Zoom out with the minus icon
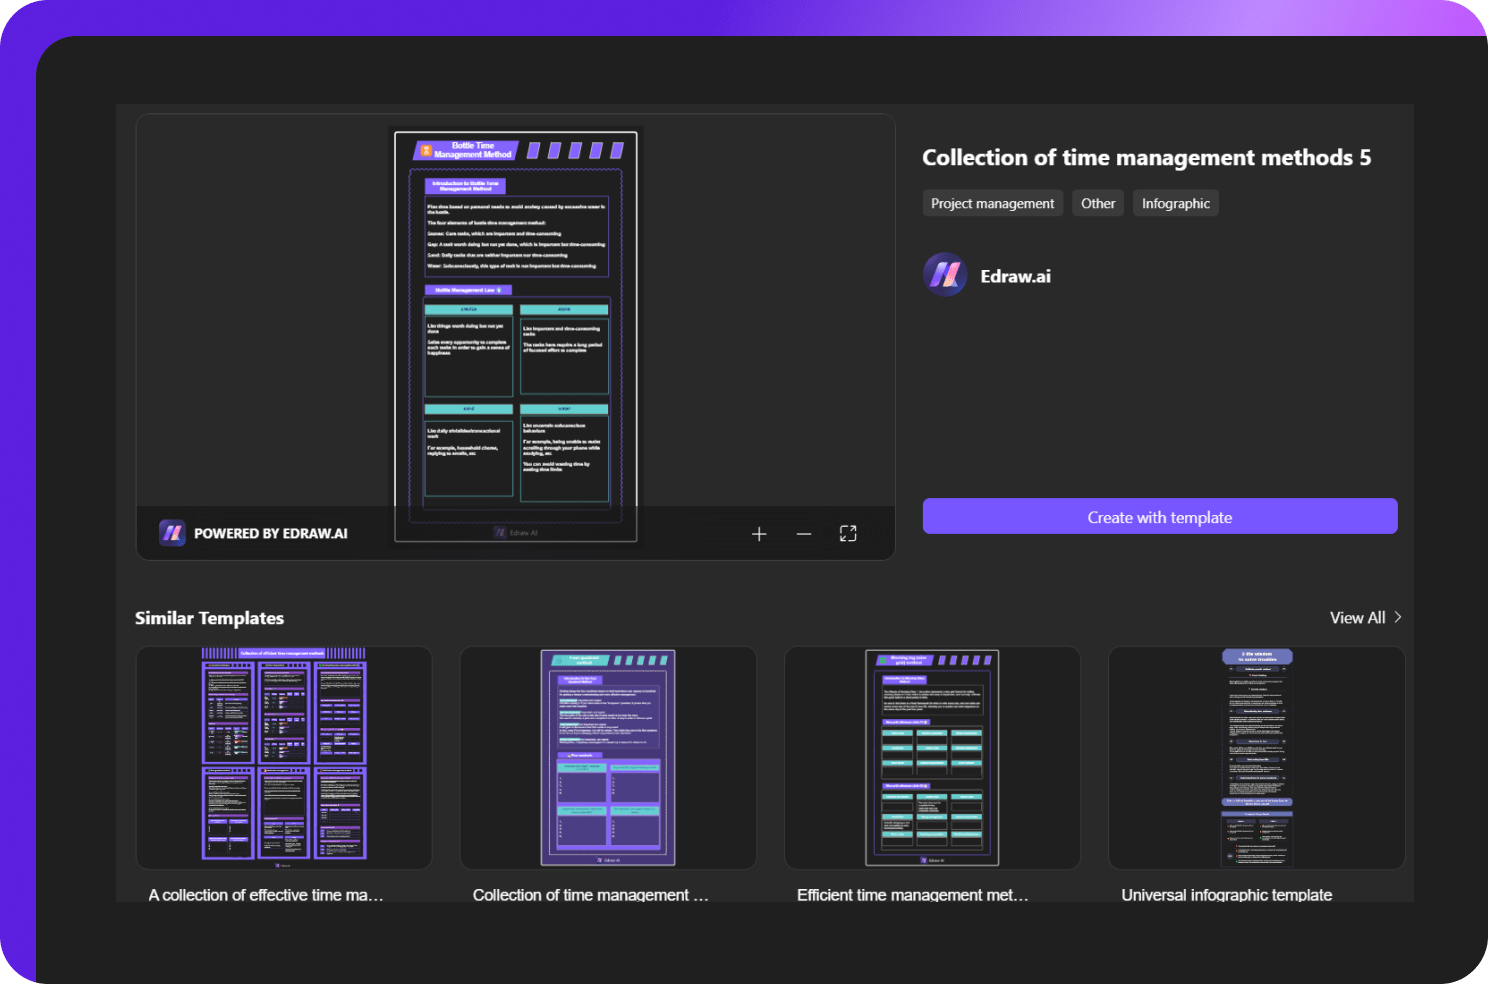 tap(804, 534)
